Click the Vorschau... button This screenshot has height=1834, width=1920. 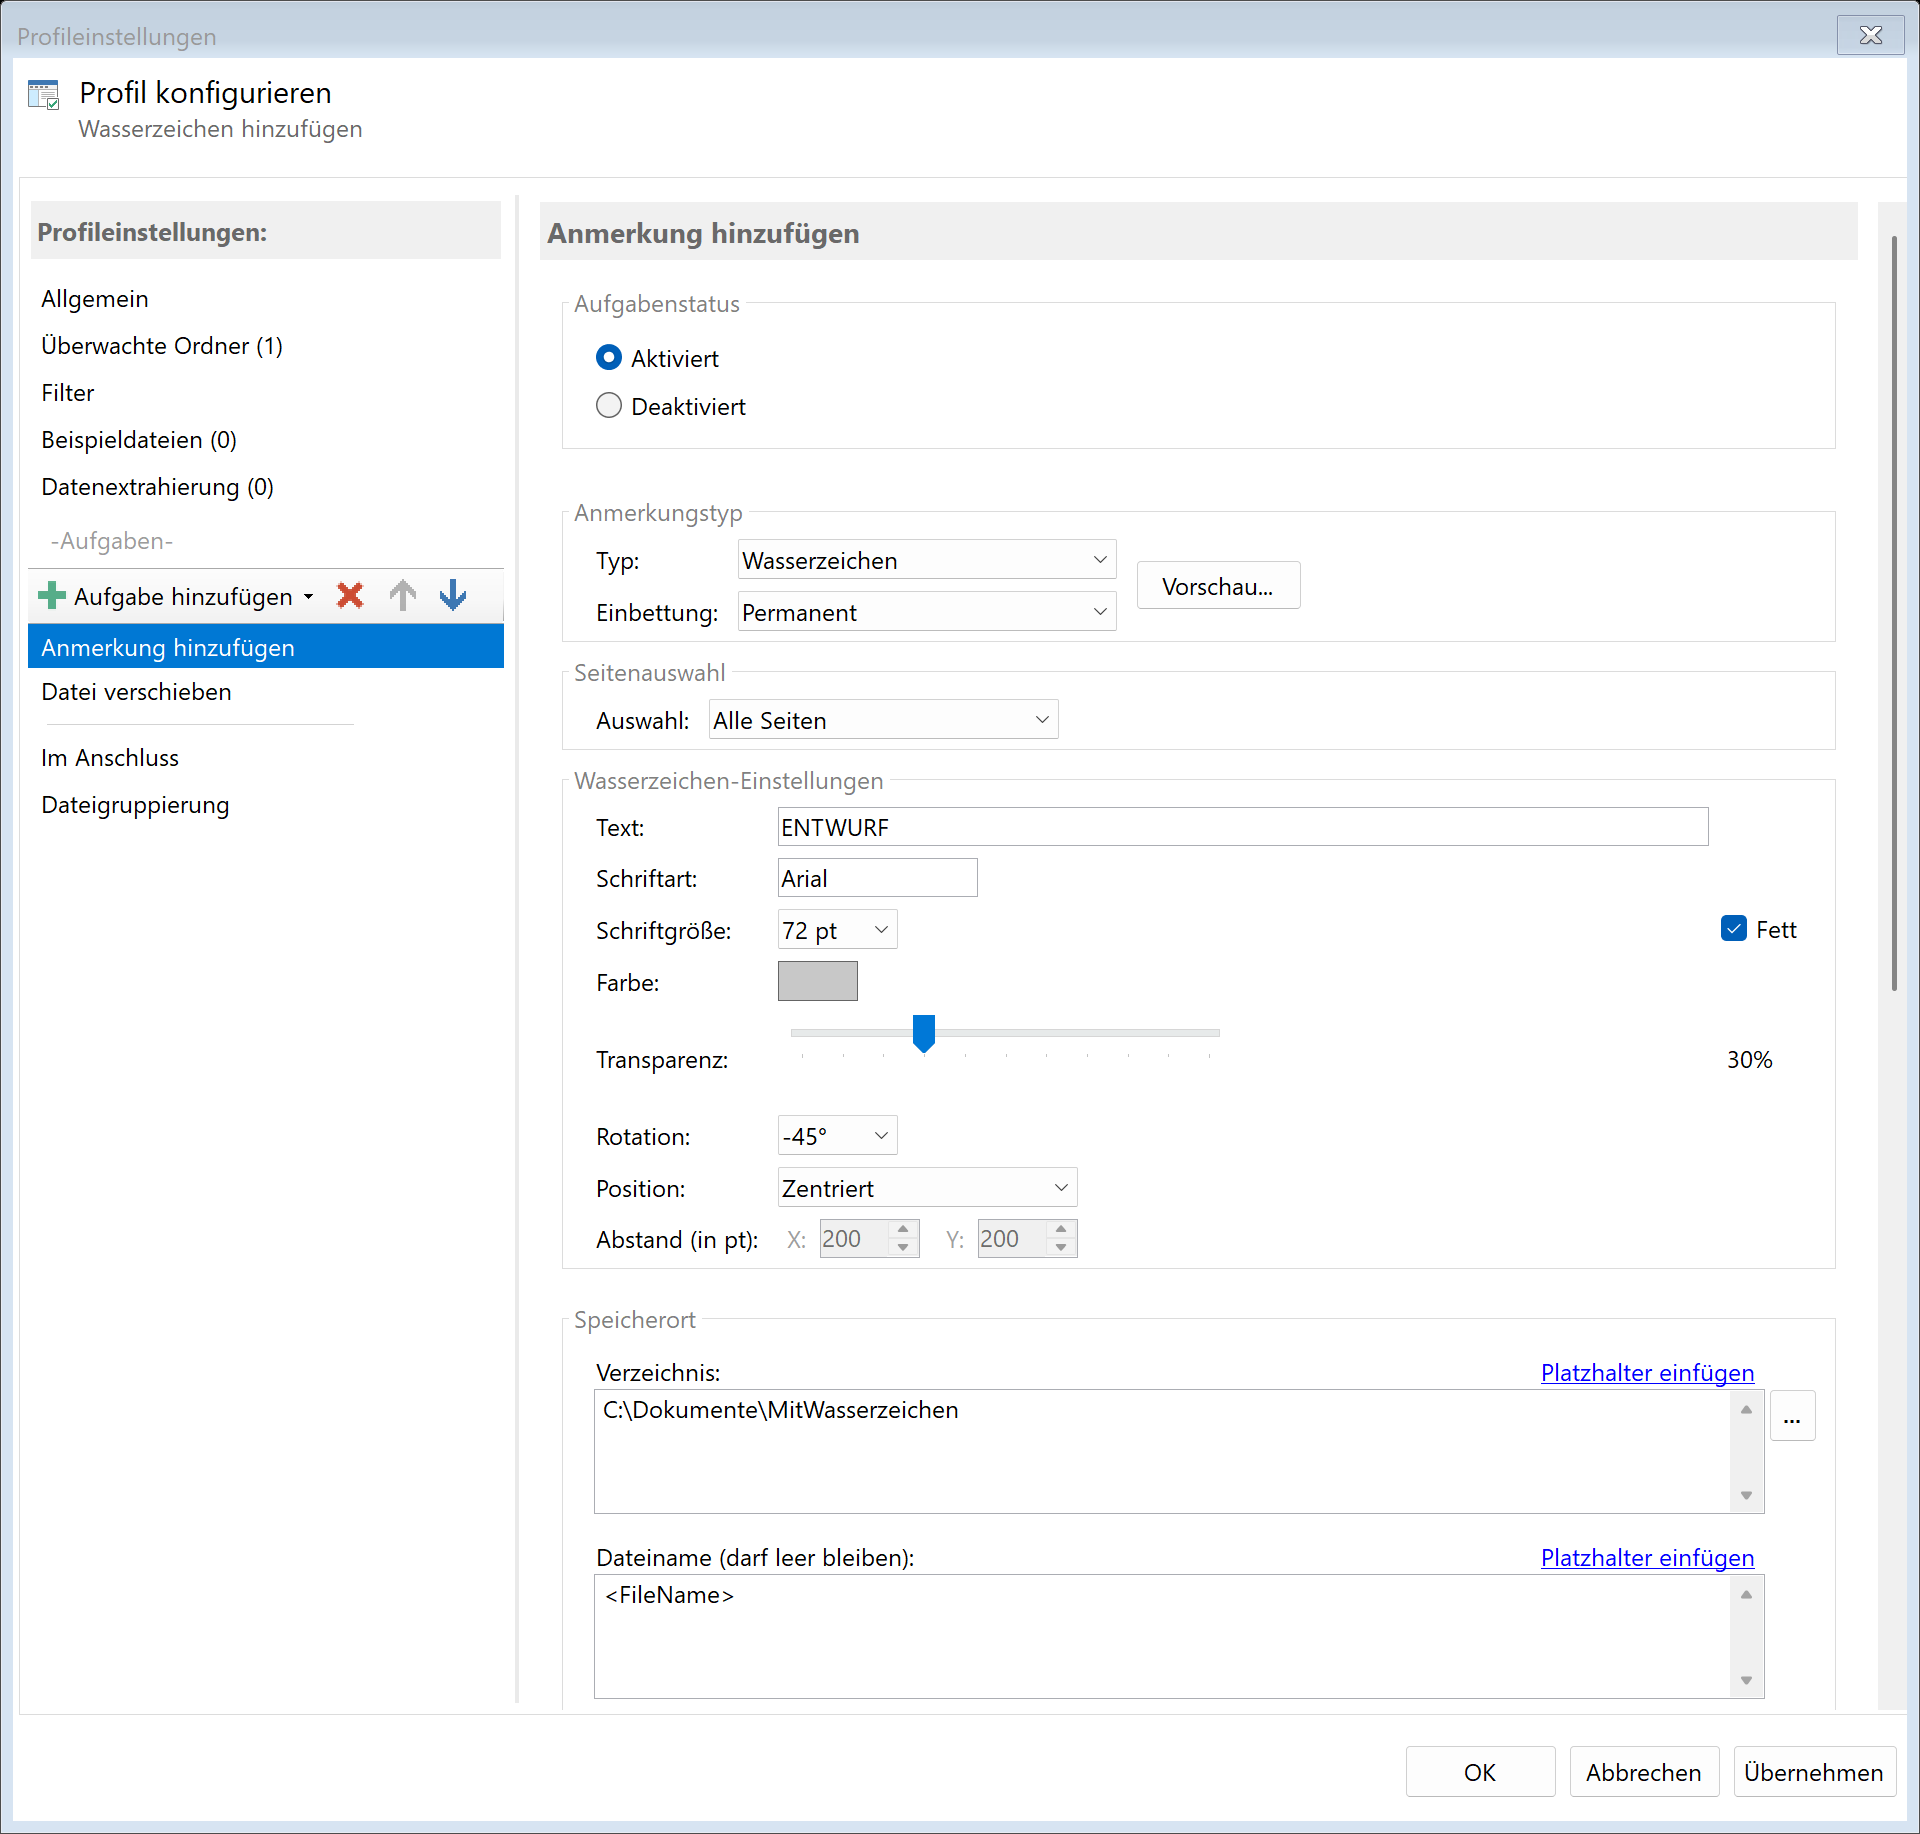pyautogui.click(x=1217, y=586)
